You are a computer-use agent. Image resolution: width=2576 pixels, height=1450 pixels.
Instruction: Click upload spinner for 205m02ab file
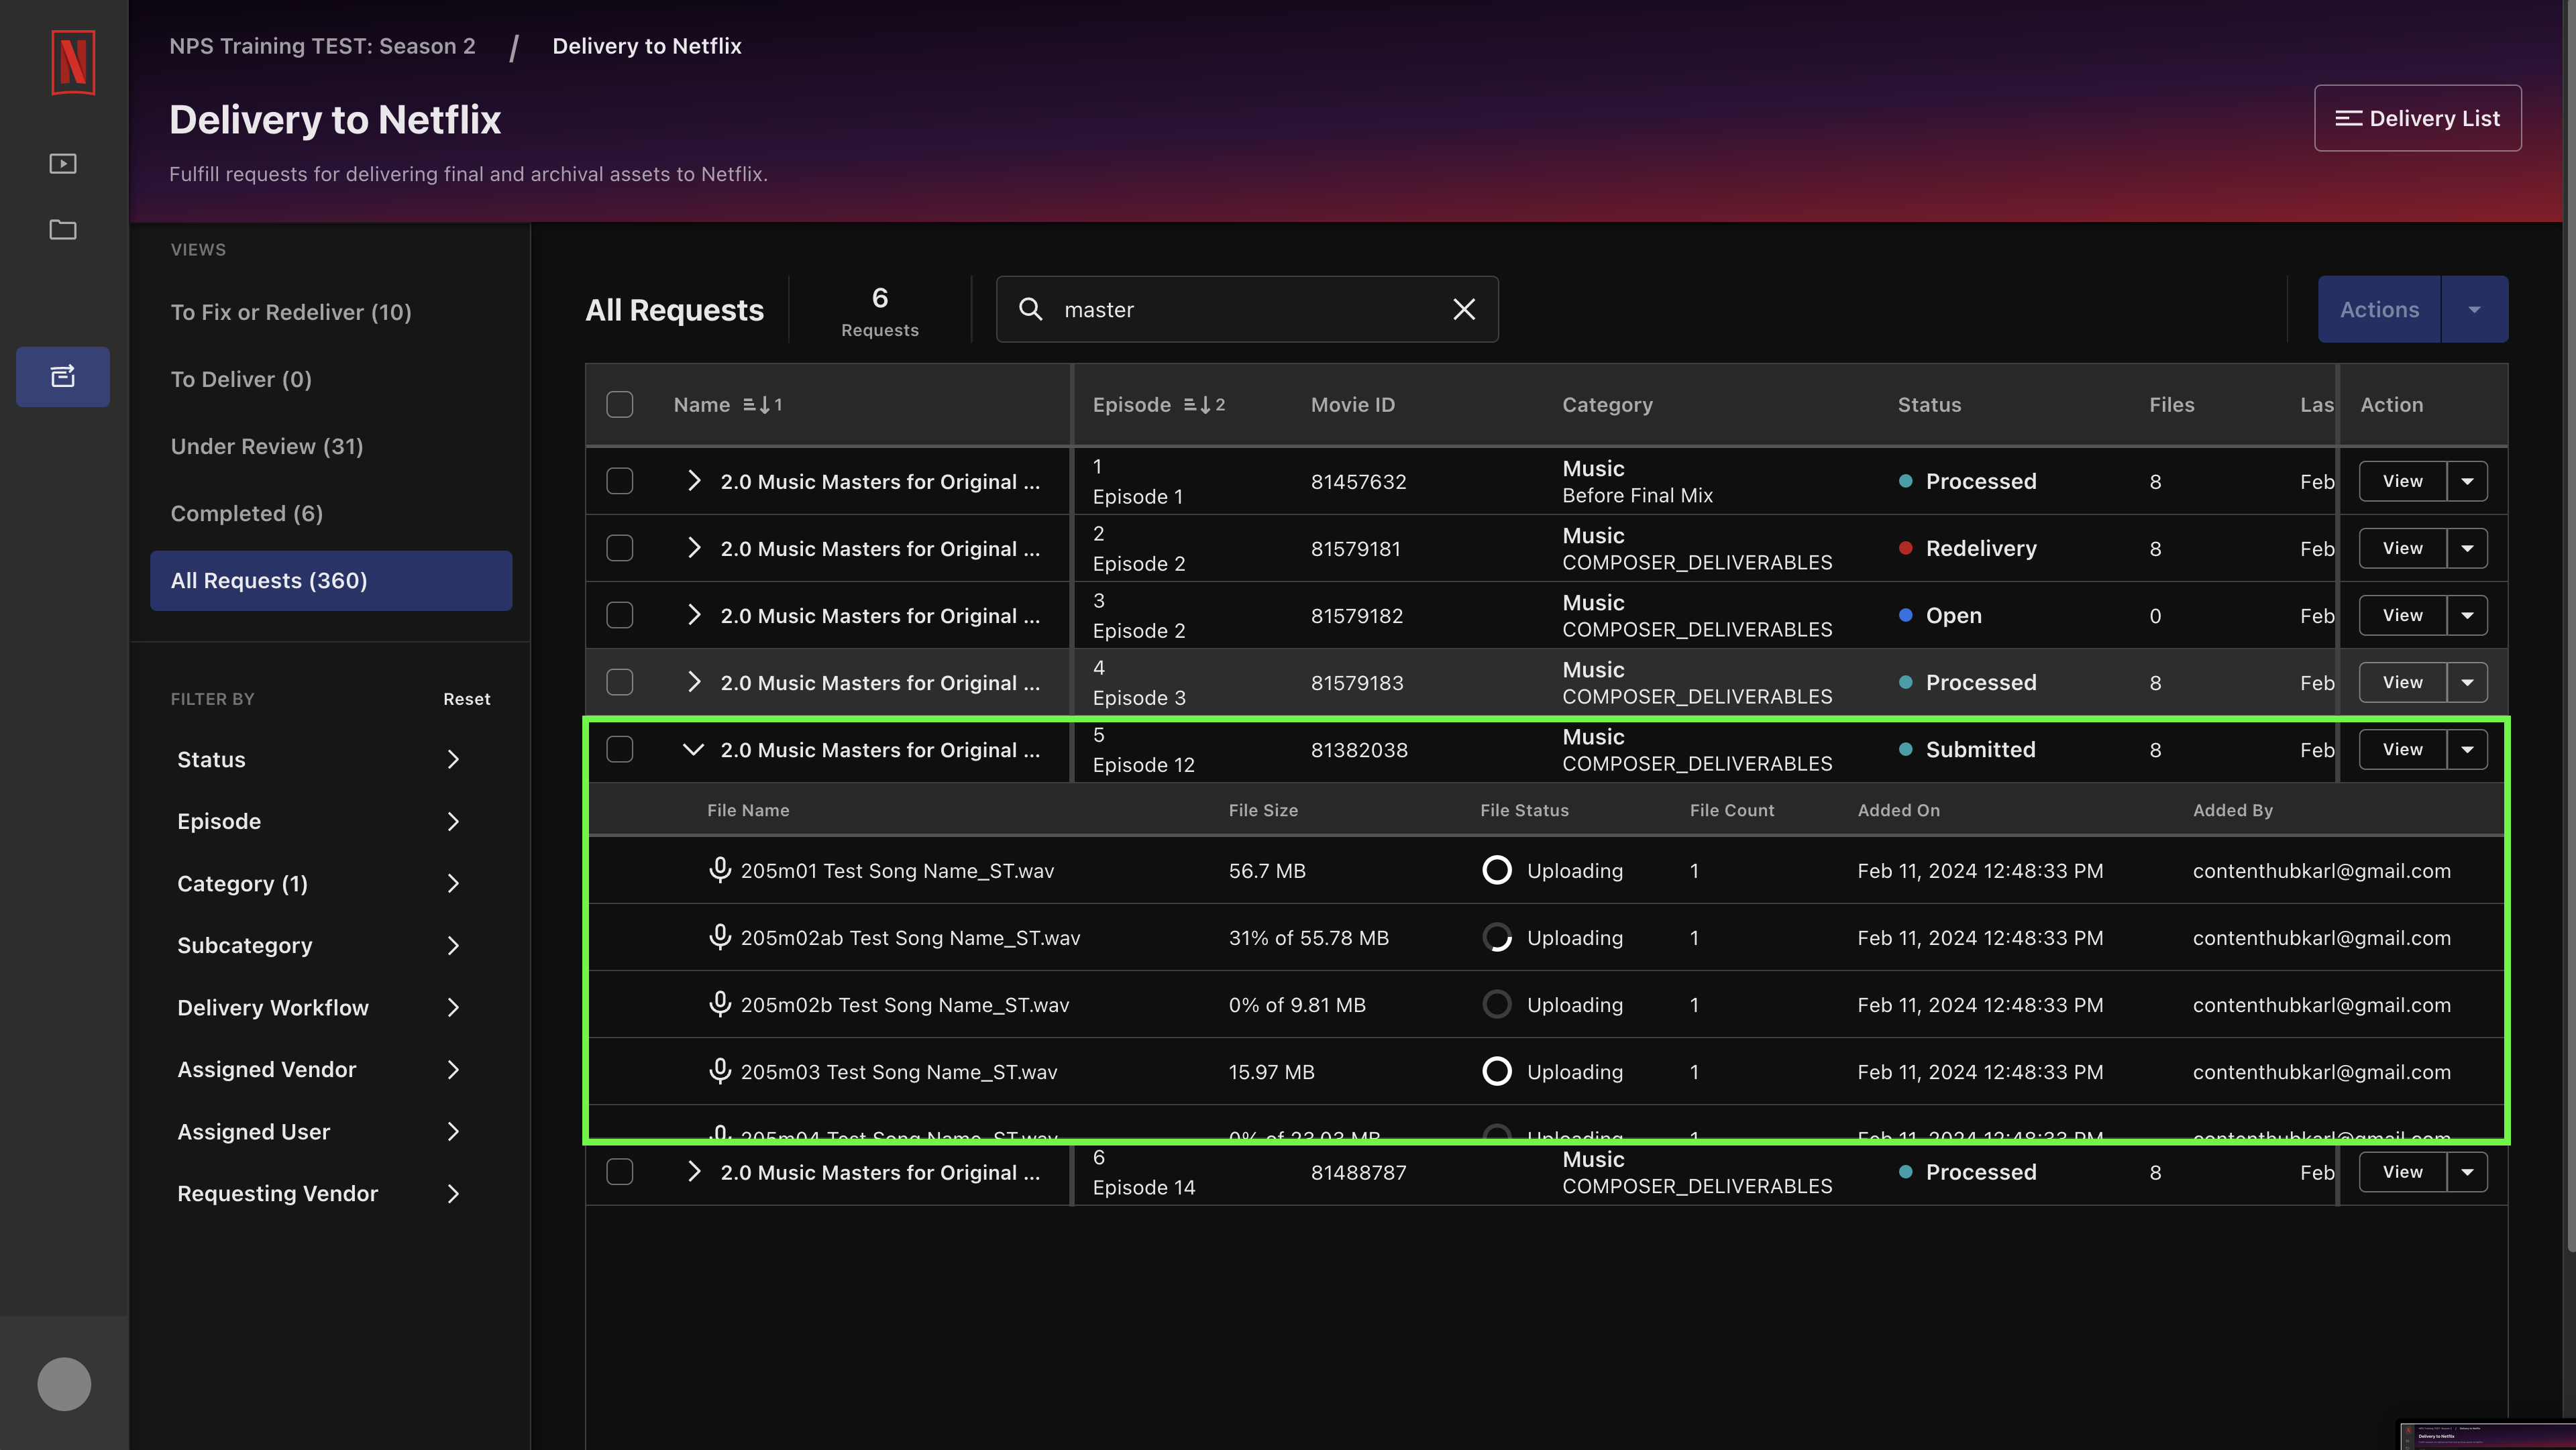click(1496, 937)
